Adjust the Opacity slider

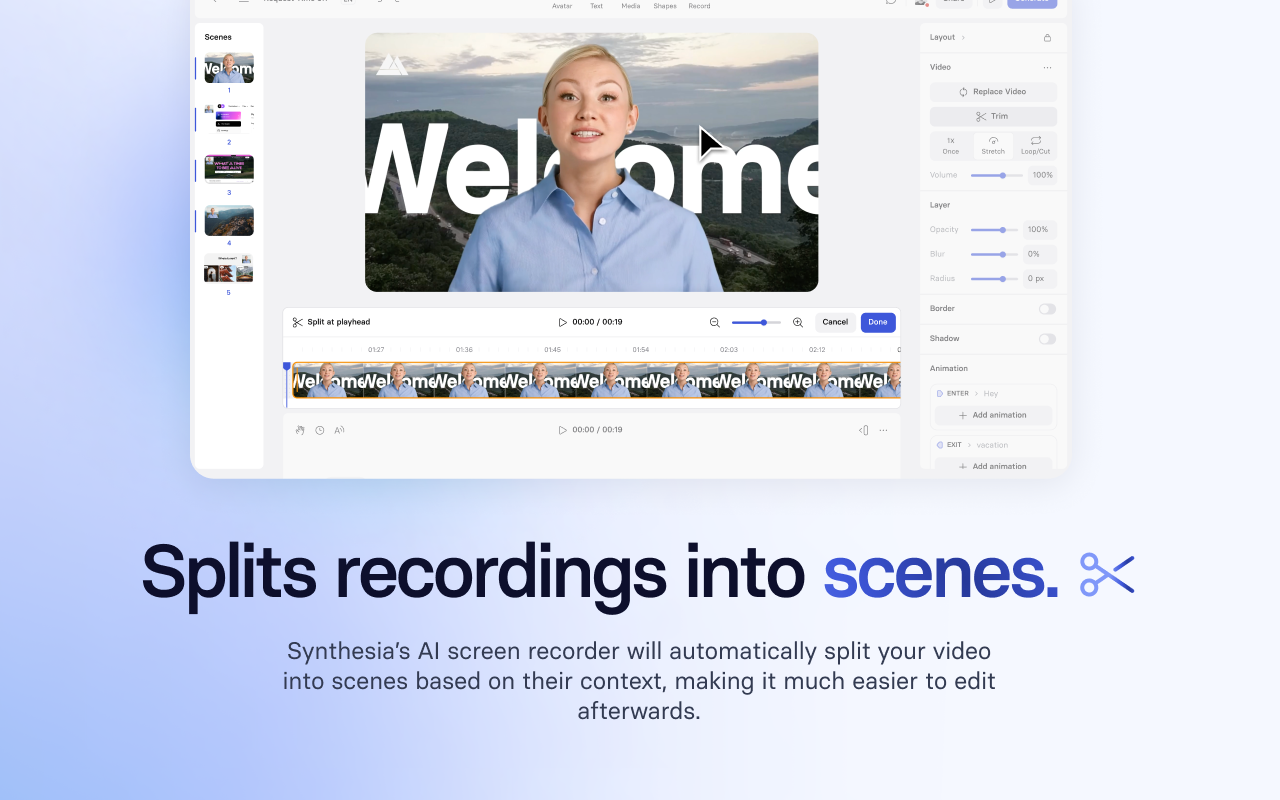994,230
